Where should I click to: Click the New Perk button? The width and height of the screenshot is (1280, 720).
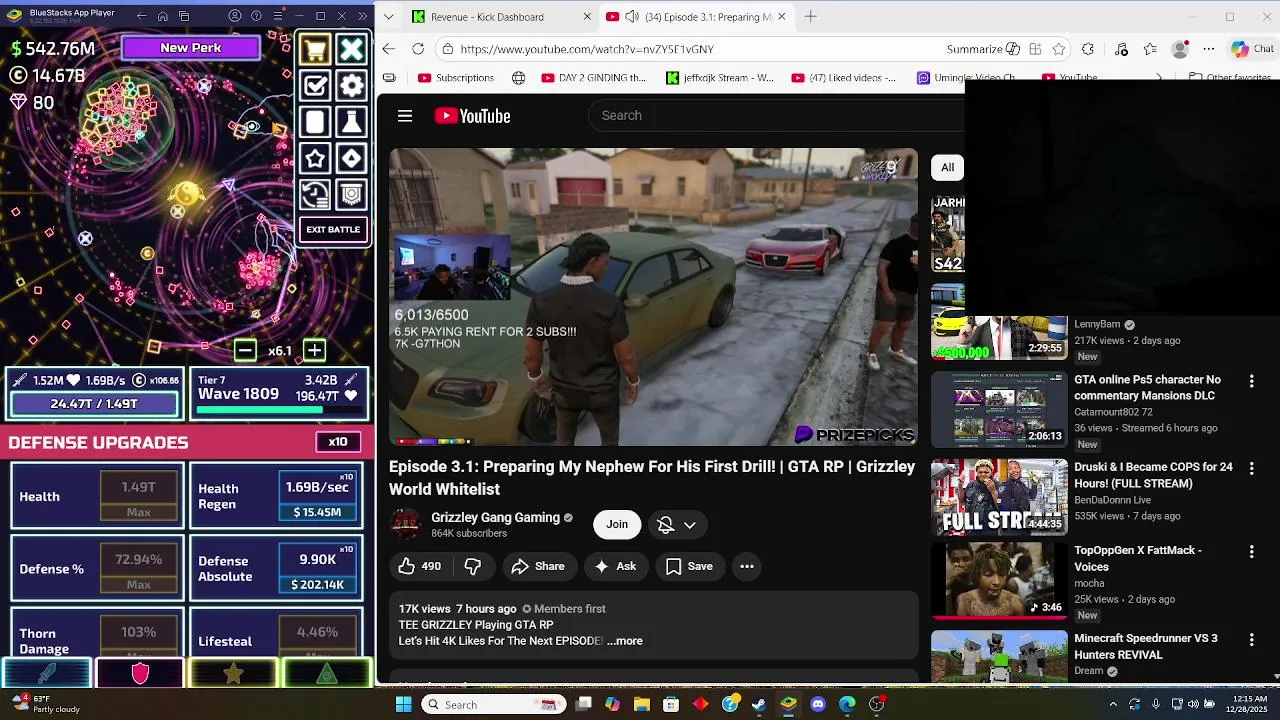(x=191, y=47)
